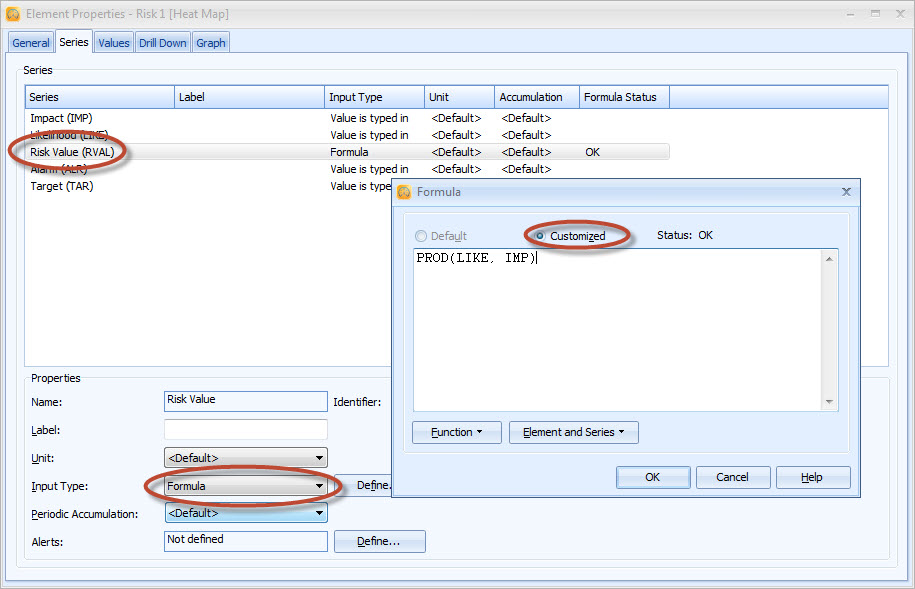Open the Element and Series dropdown

[573, 432]
